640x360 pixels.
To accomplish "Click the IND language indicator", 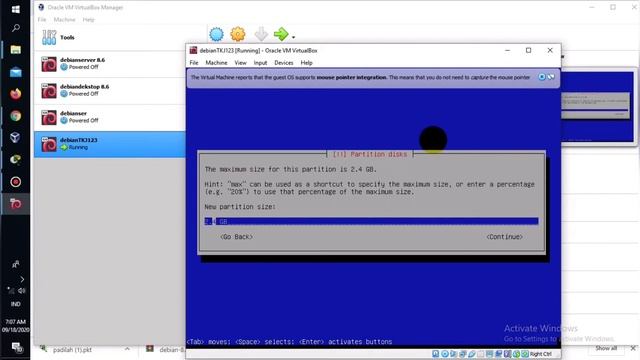I will (16, 304).
